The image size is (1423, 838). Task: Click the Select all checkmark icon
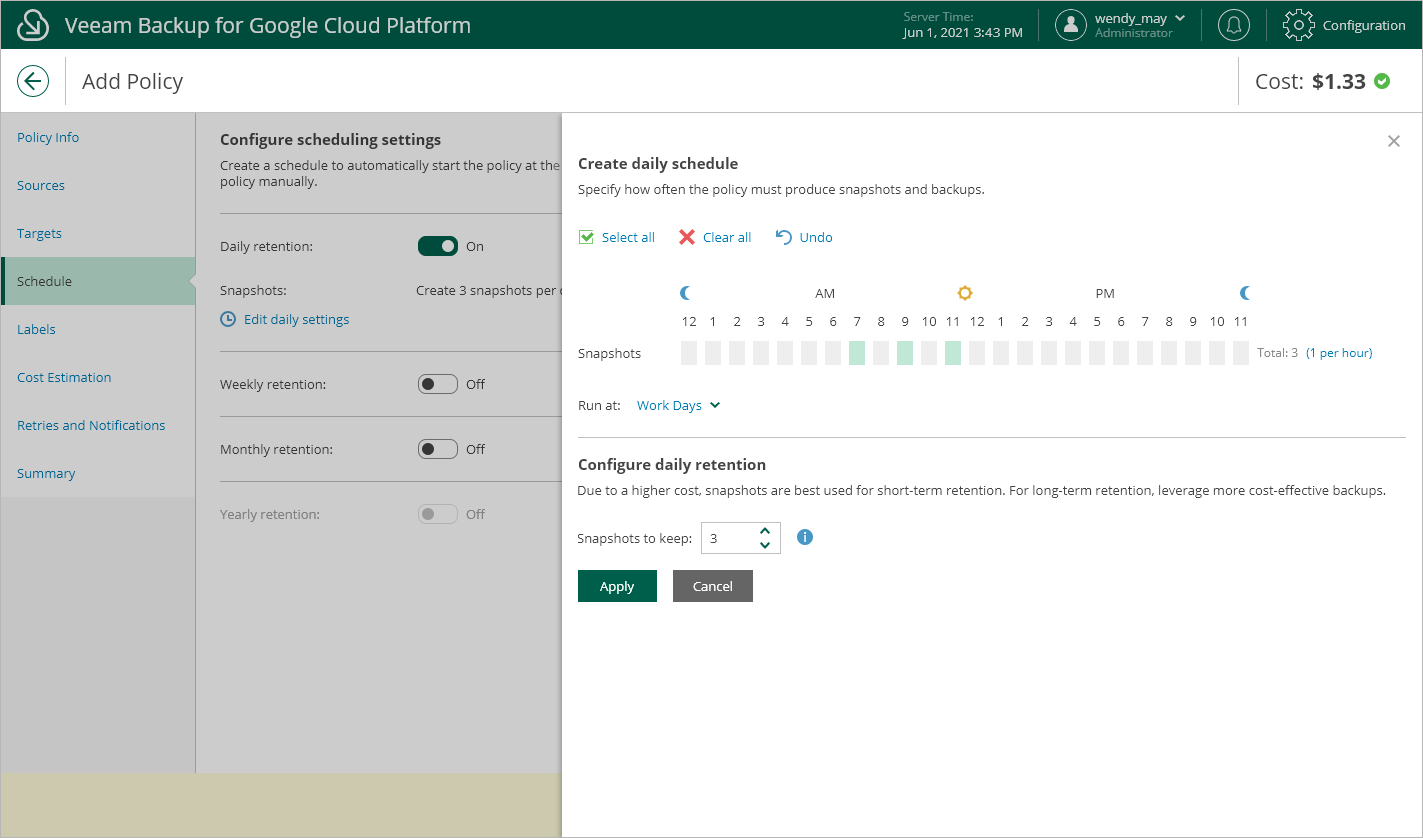tap(586, 237)
